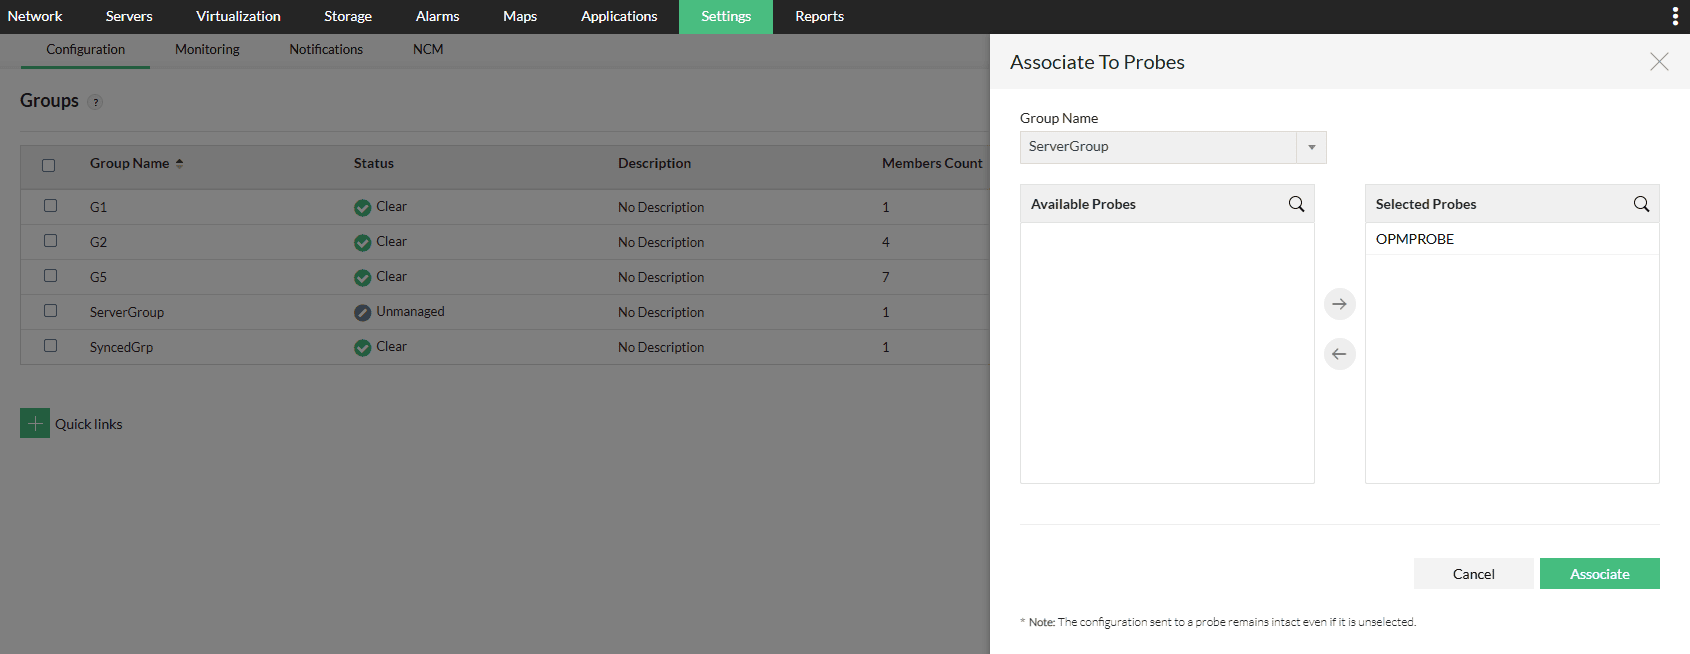
Task: Expand the Quick links section
Action: click(89, 424)
